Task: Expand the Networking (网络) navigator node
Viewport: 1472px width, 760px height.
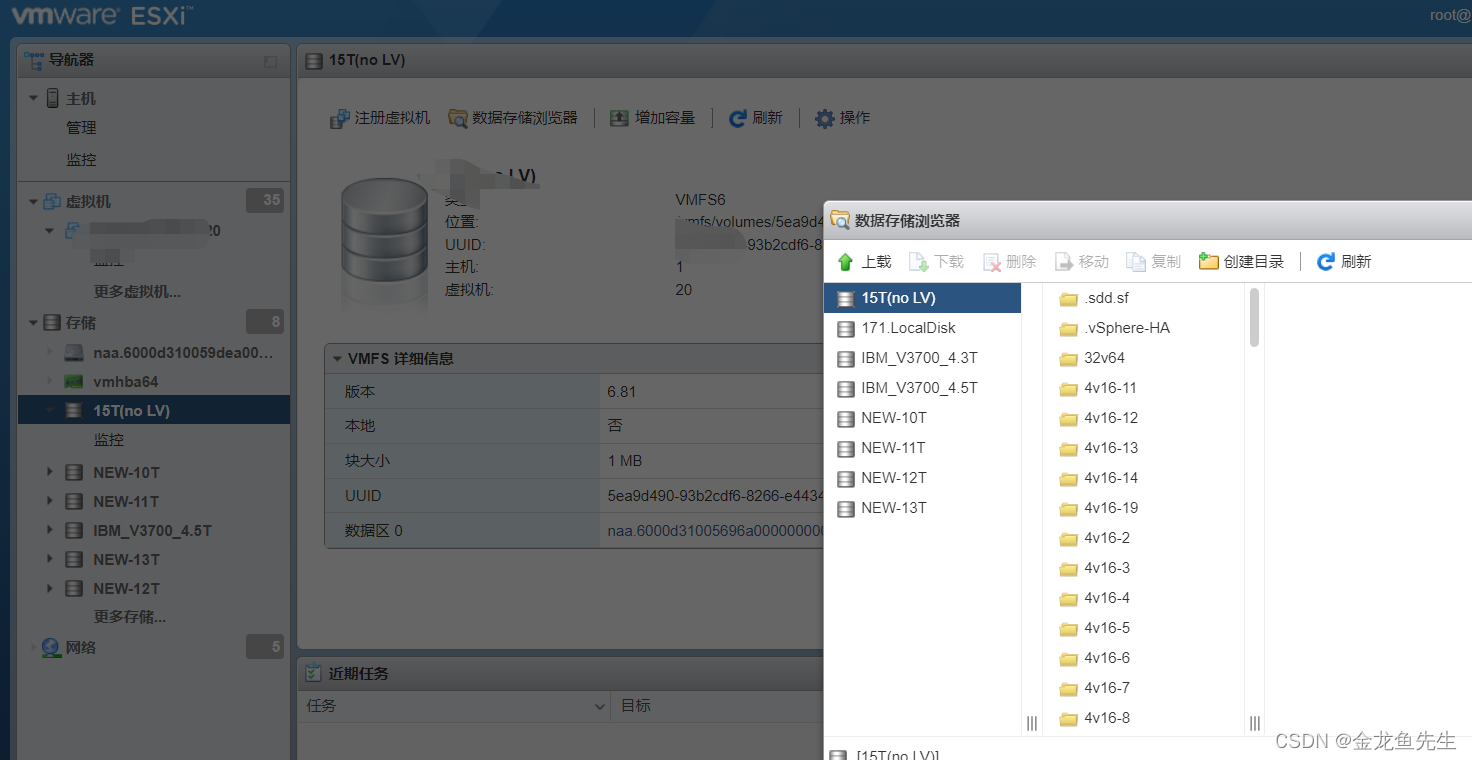Action: click(x=33, y=648)
